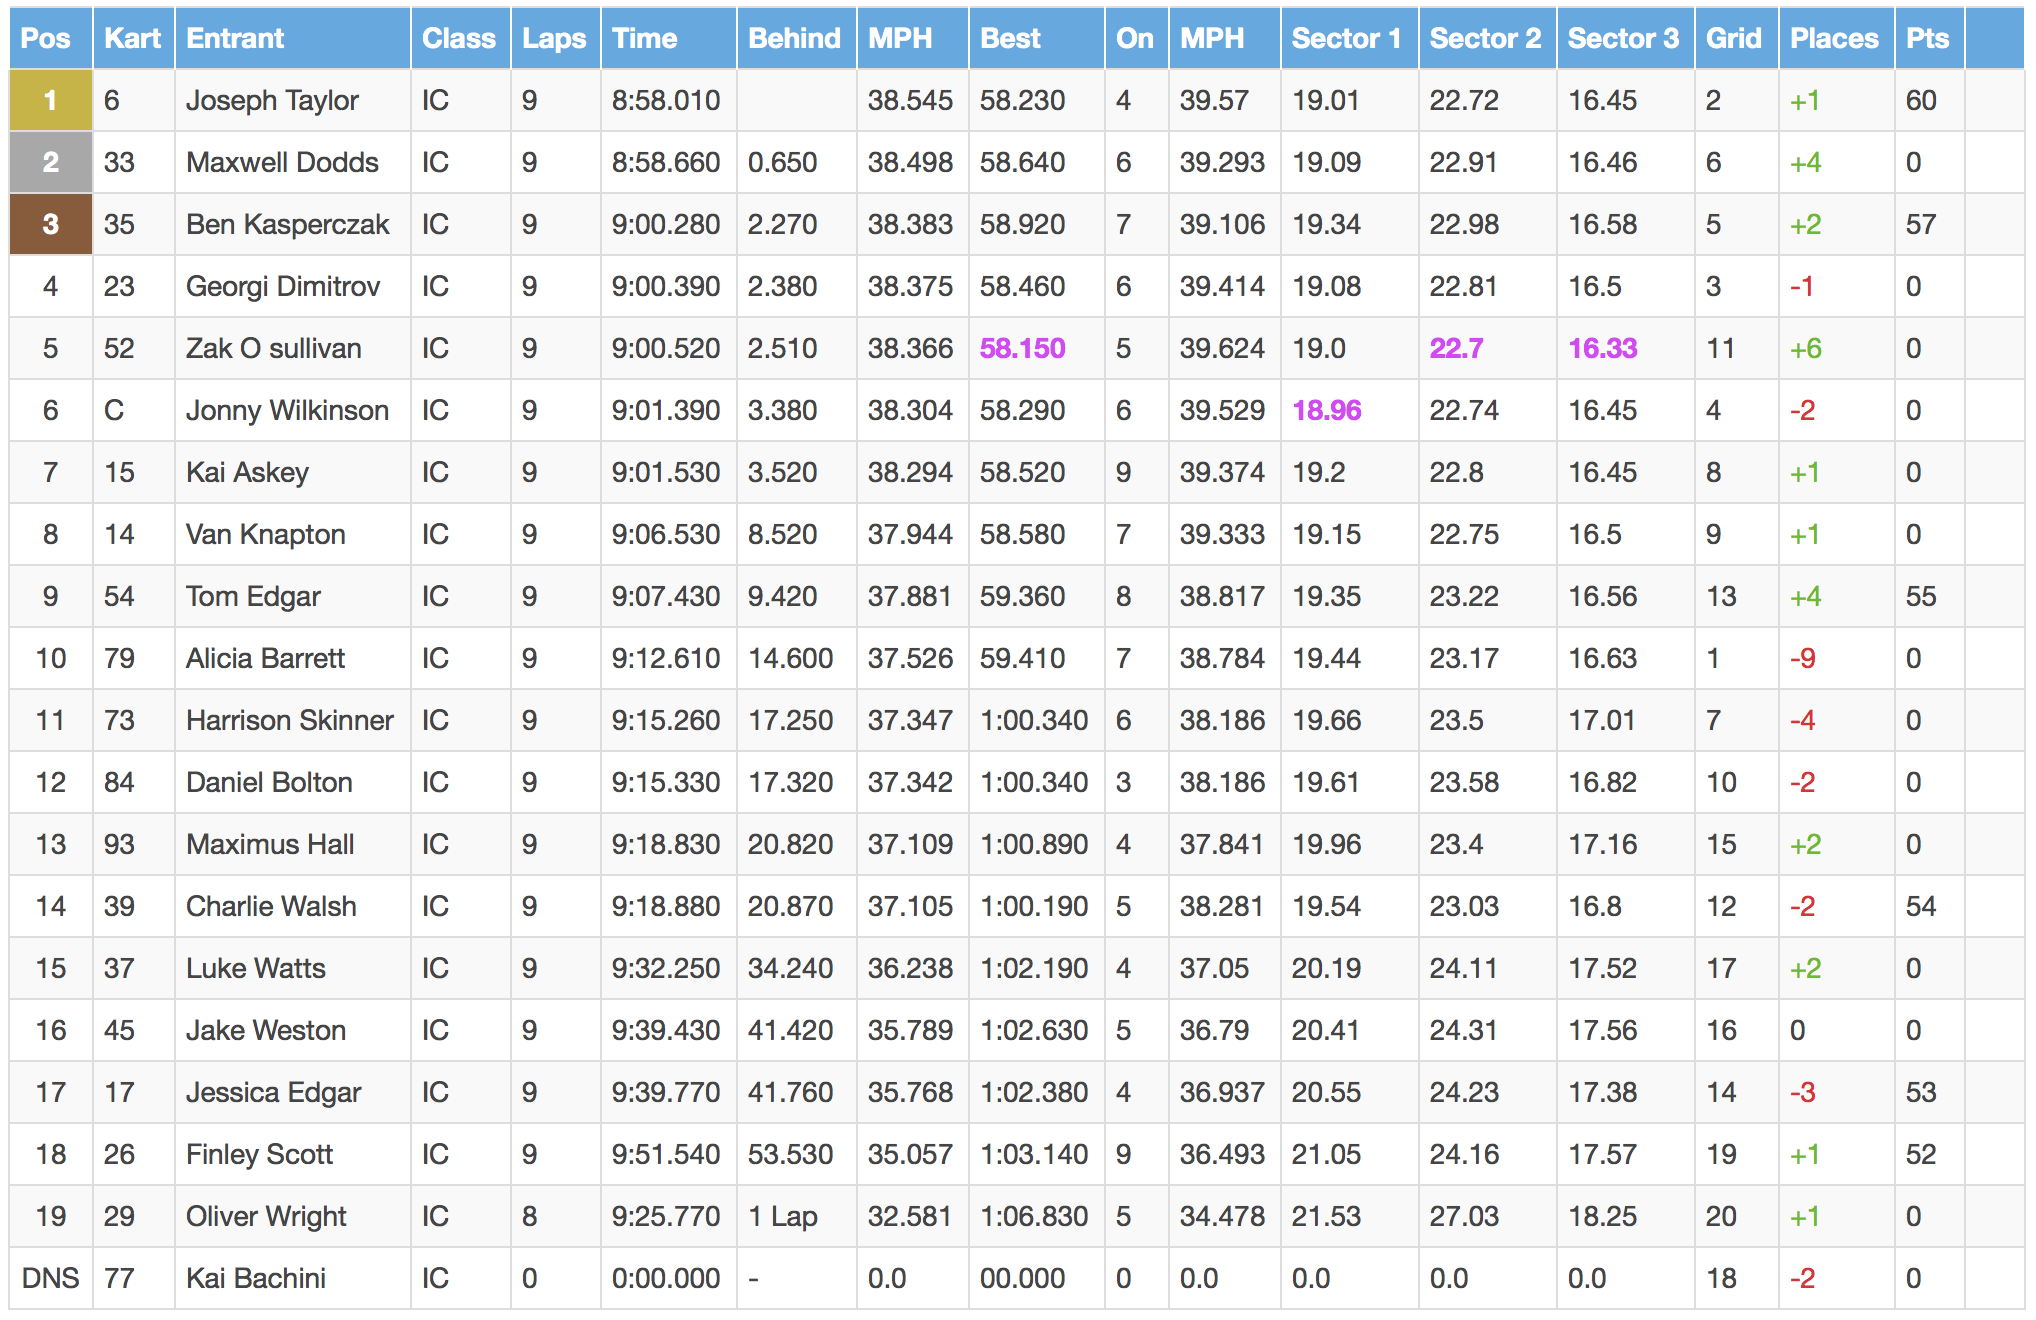
Task: Click Tom Edgar's 55 points value
Action: [x=1921, y=596]
